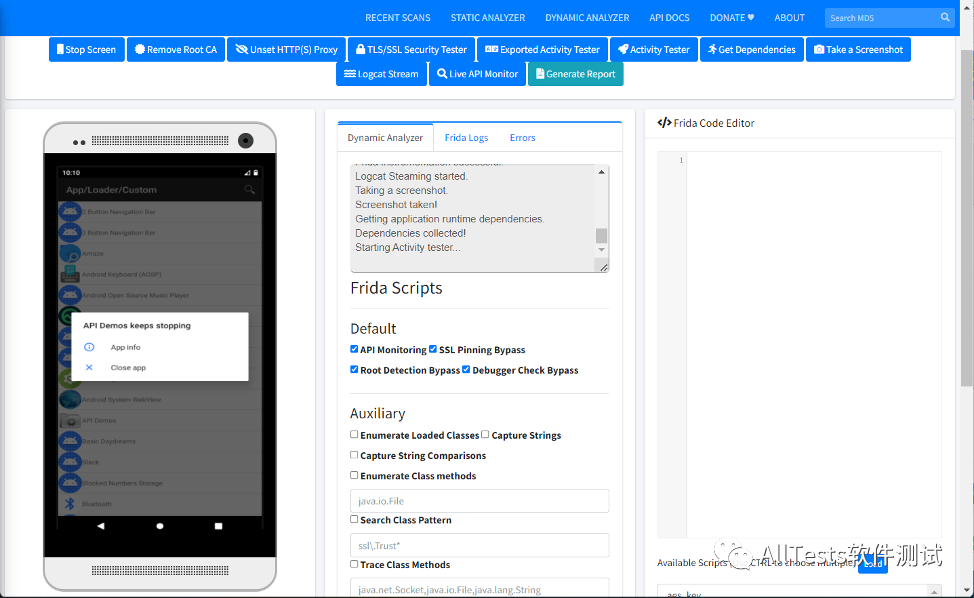Click Take a Screenshot button

click(x=858, y=50)
